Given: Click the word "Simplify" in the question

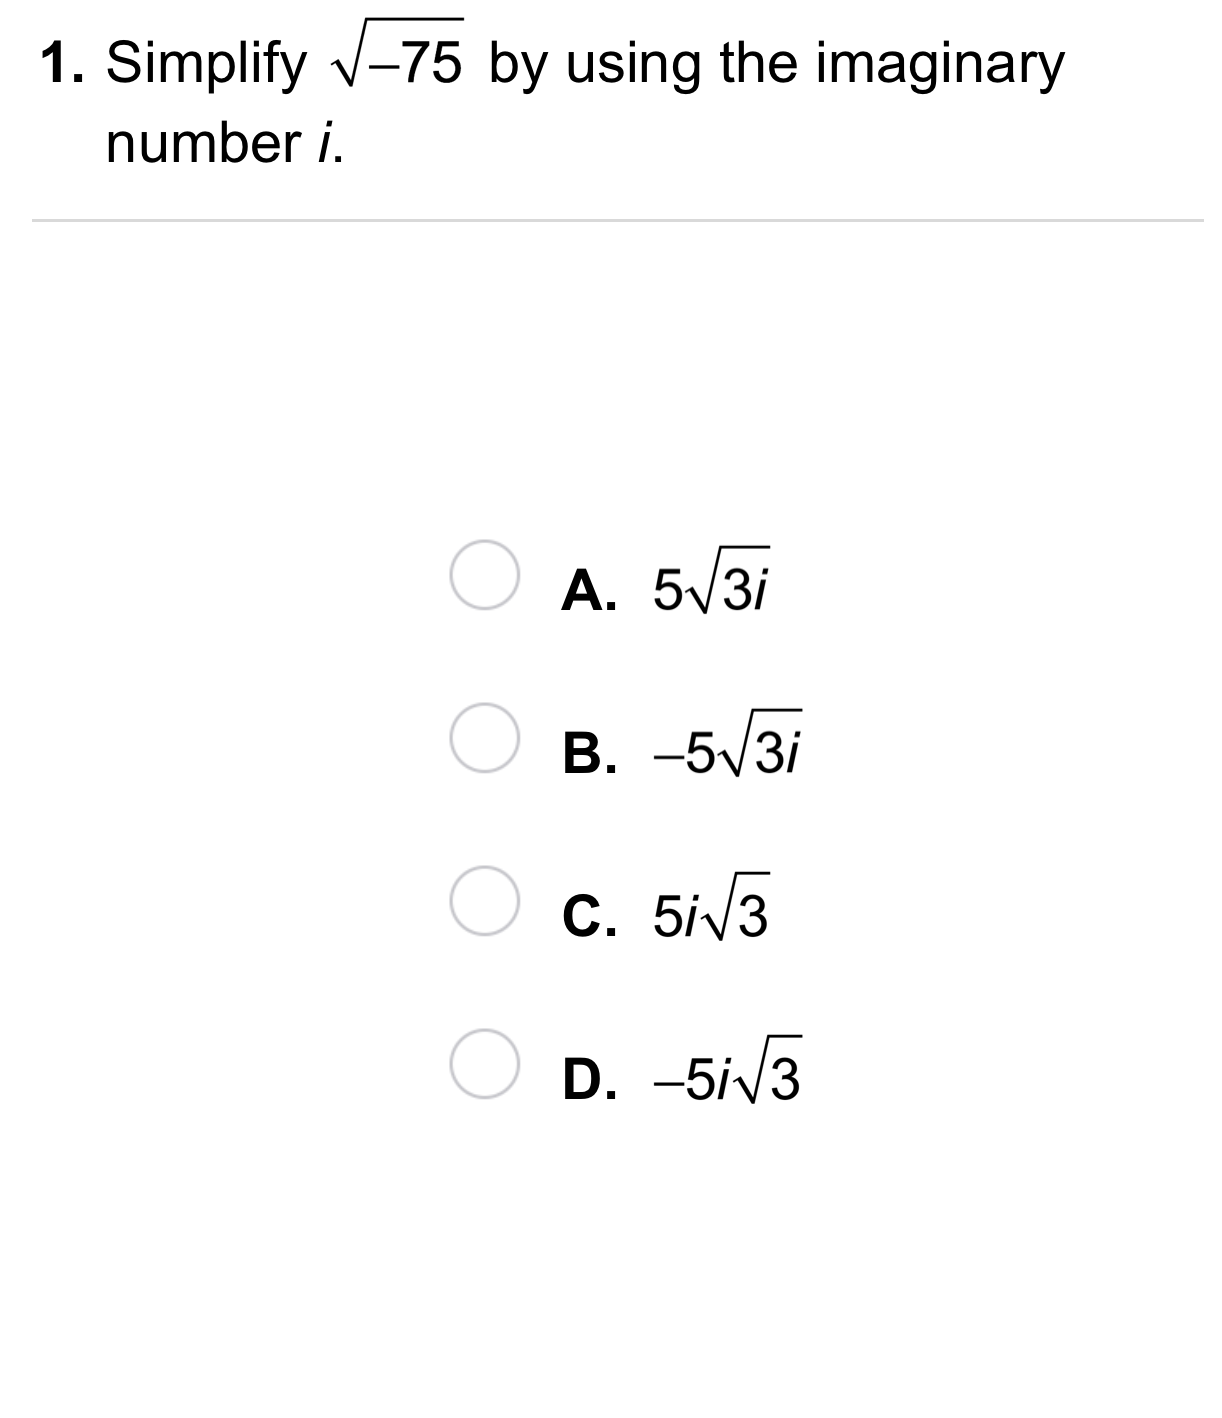Looking at the screenshot, I should click(206, 64).
